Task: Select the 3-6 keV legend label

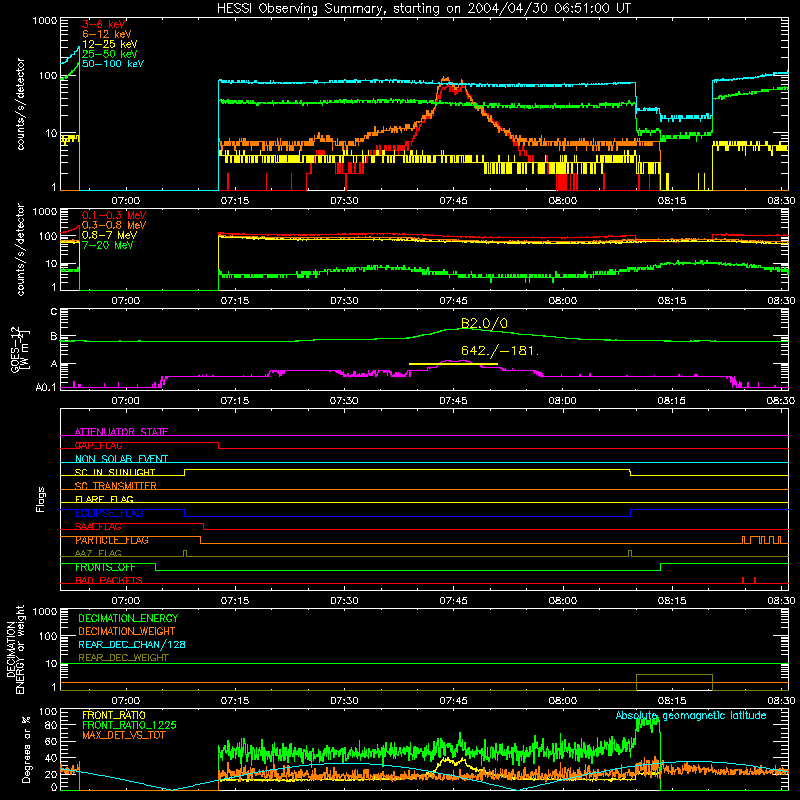Action: (103, 24)
